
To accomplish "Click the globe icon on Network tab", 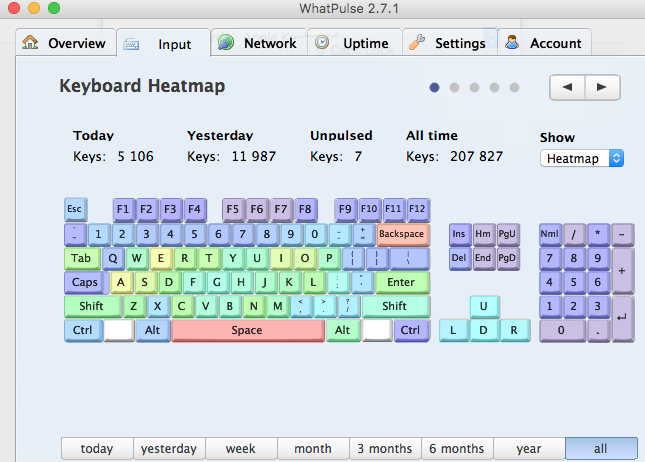I will pos(226,42).
